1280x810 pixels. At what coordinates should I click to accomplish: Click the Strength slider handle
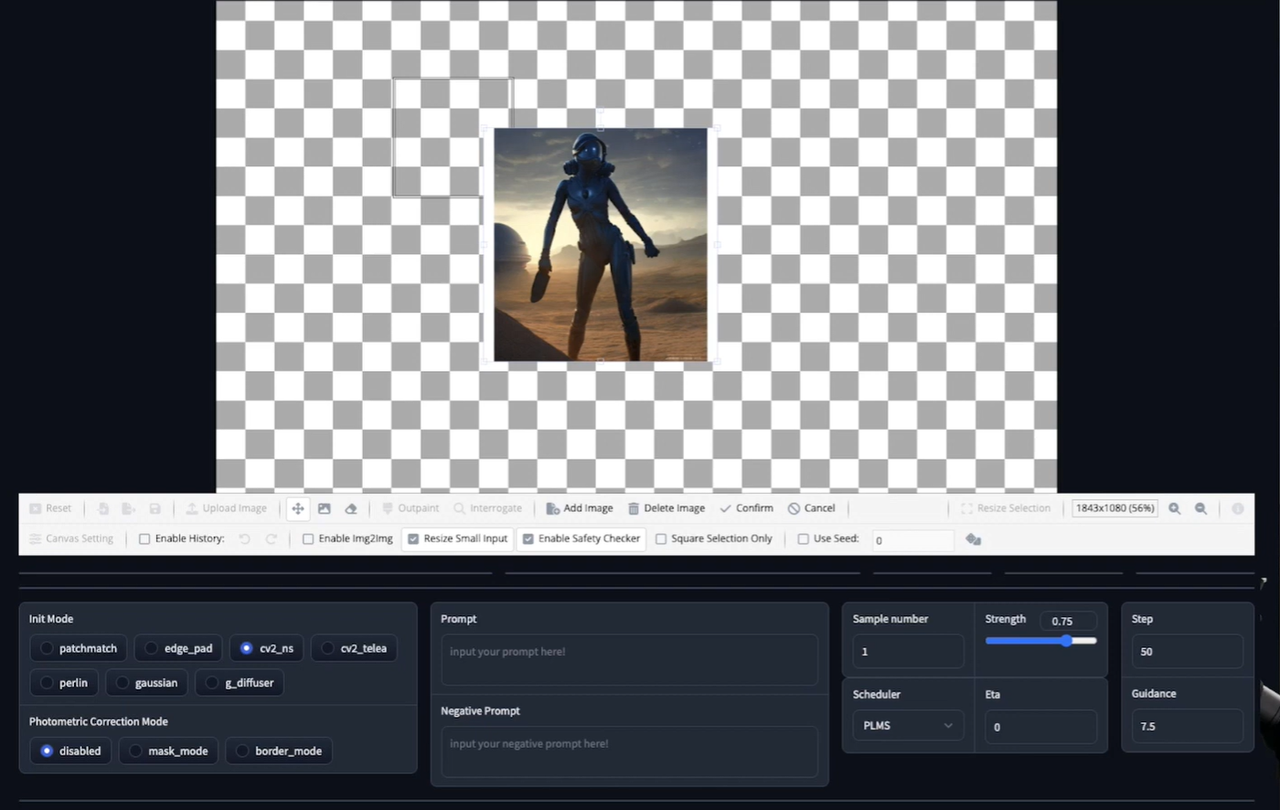click(x=1066, y=641)
